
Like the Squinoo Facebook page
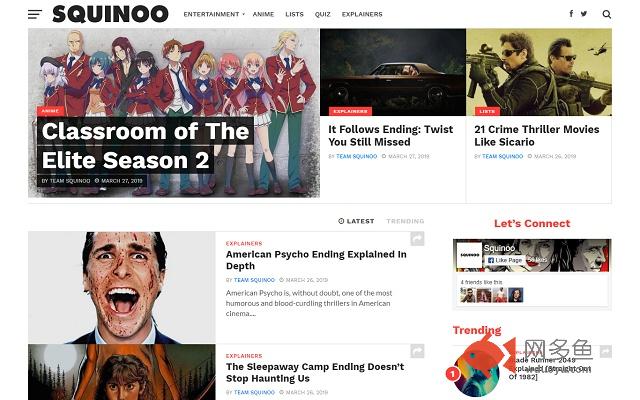505,260
